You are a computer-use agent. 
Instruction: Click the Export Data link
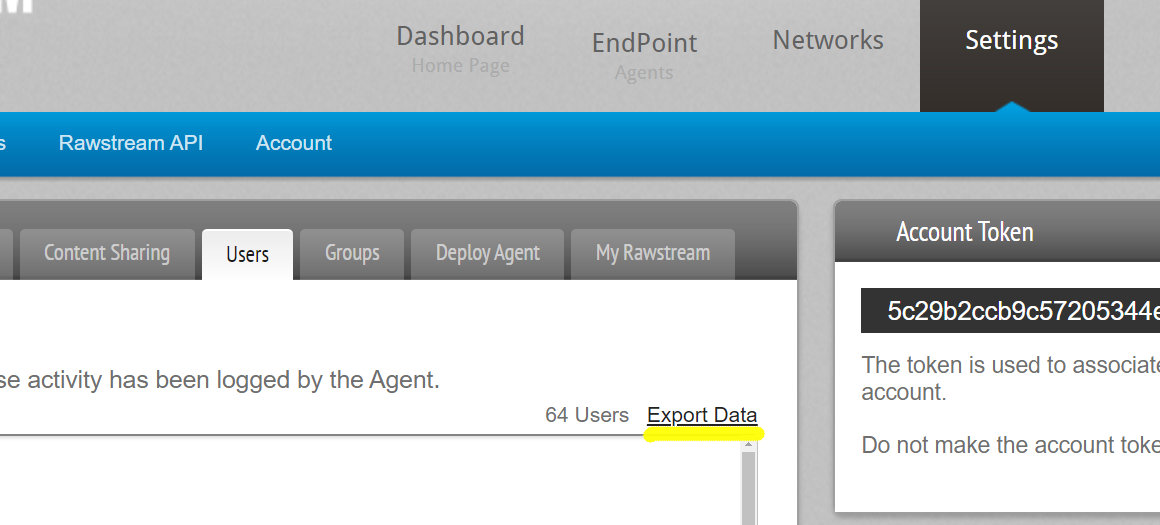tap(702, 415)
